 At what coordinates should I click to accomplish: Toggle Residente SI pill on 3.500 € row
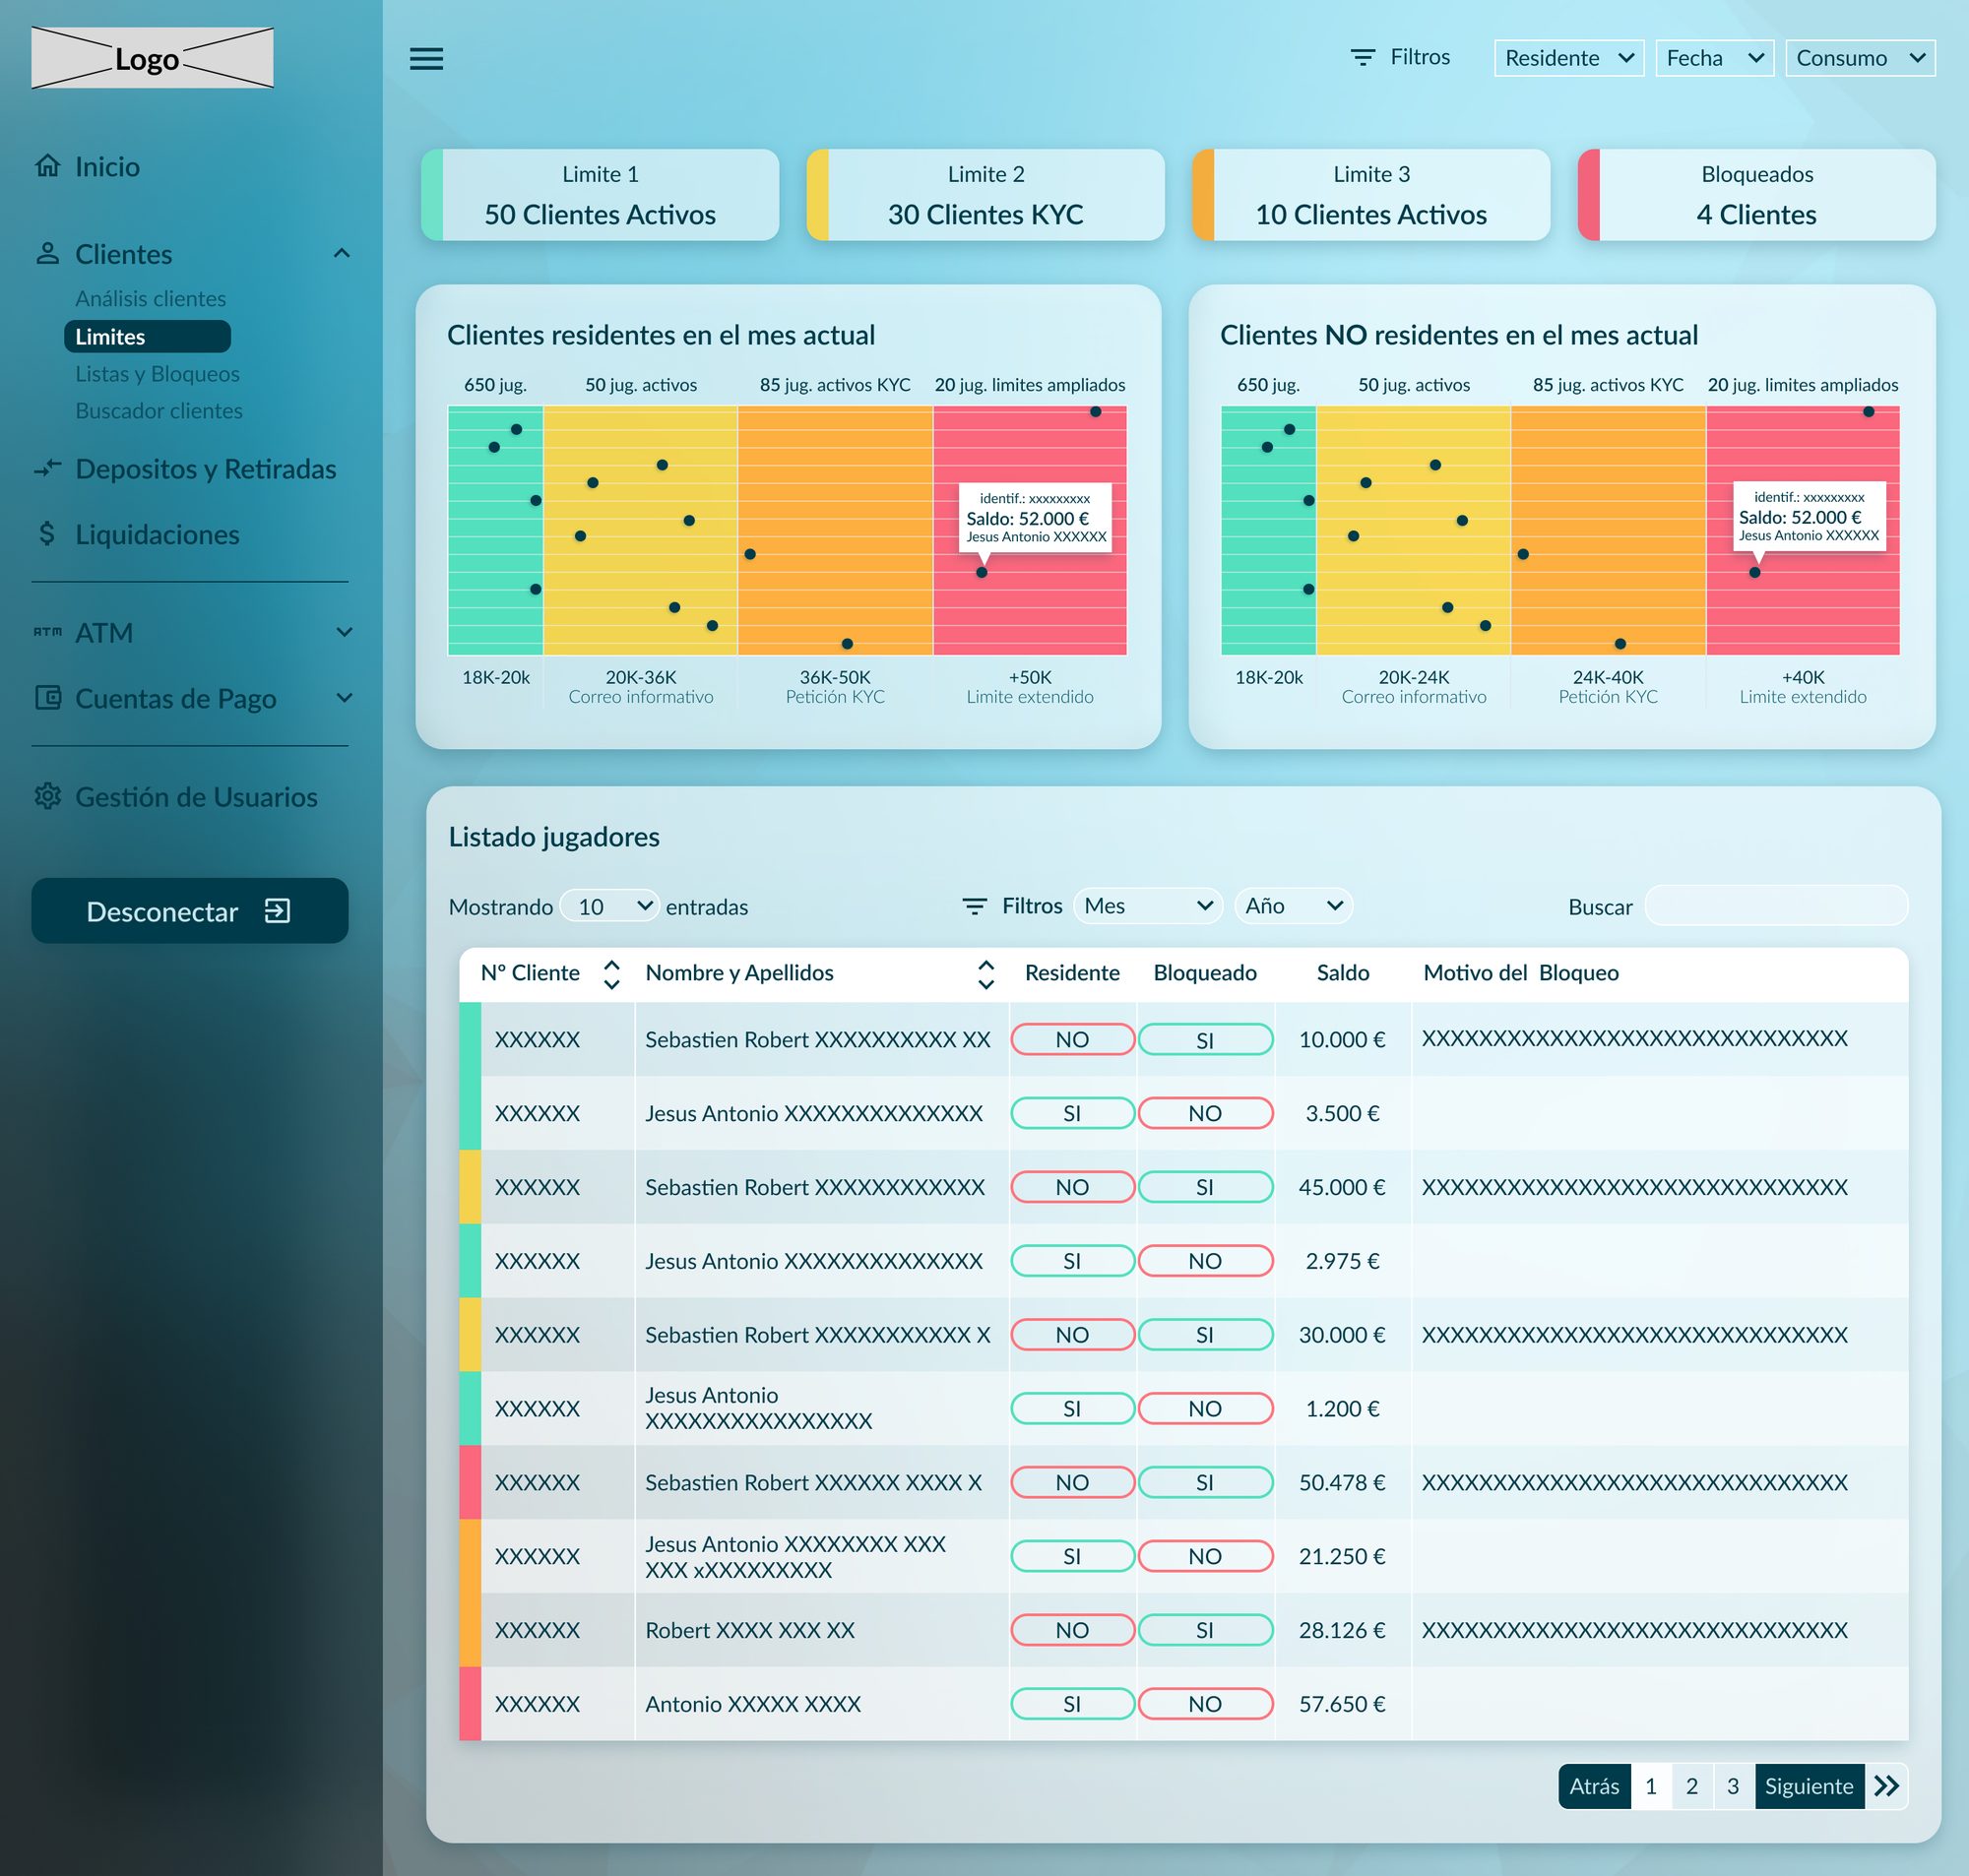(1072, 1113)
